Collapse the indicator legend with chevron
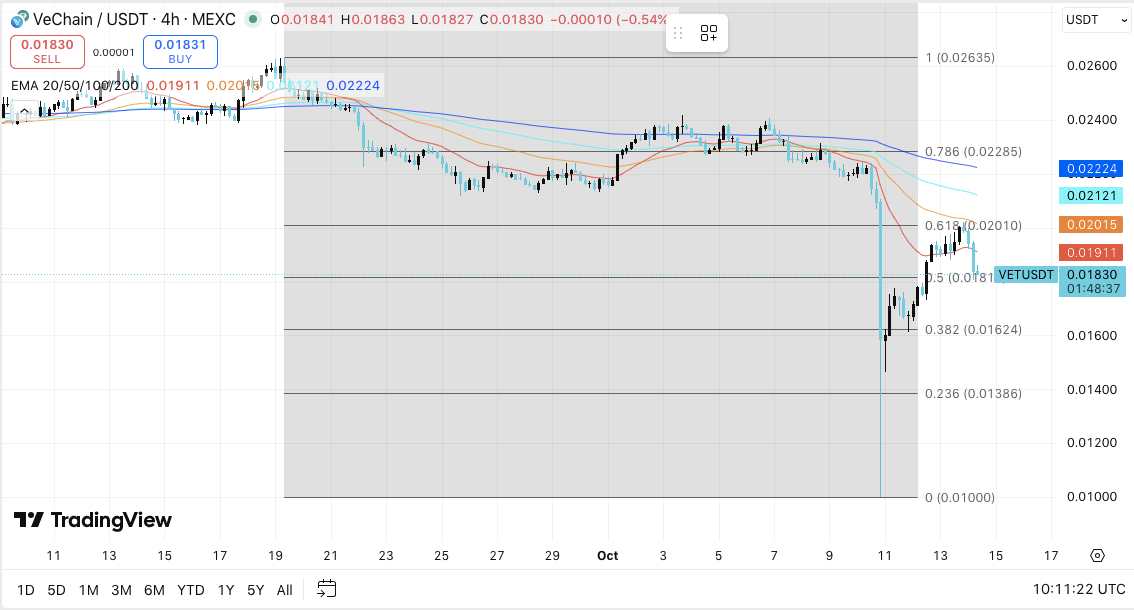Screen dimensions: 1134x610 click(22, 111)
